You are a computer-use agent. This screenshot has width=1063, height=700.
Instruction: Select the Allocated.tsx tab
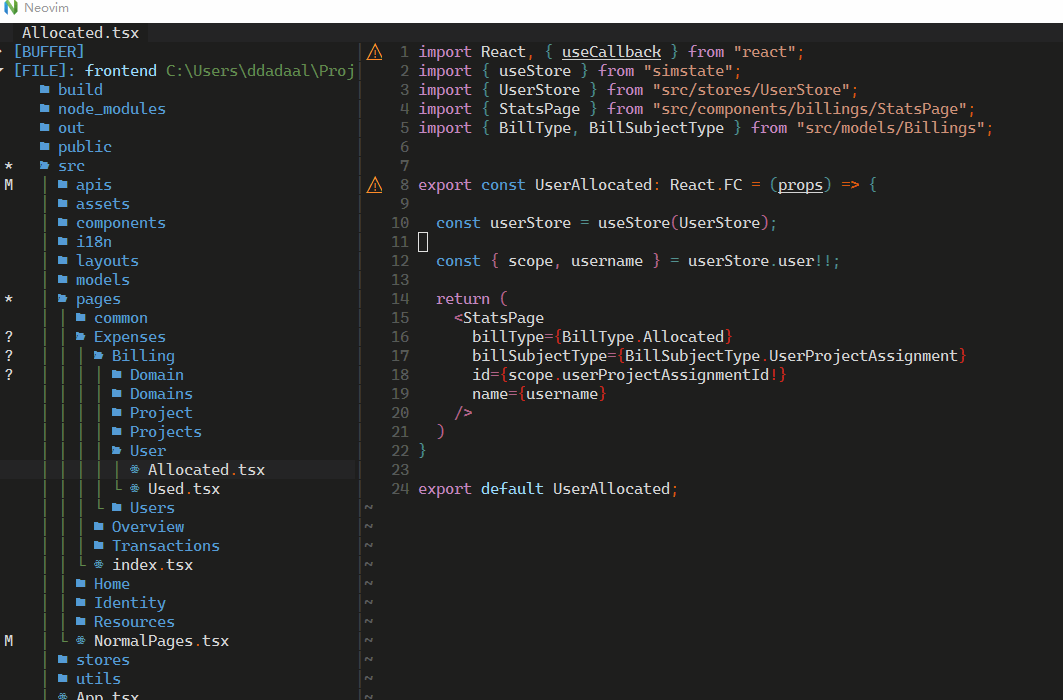pos(80,33)
